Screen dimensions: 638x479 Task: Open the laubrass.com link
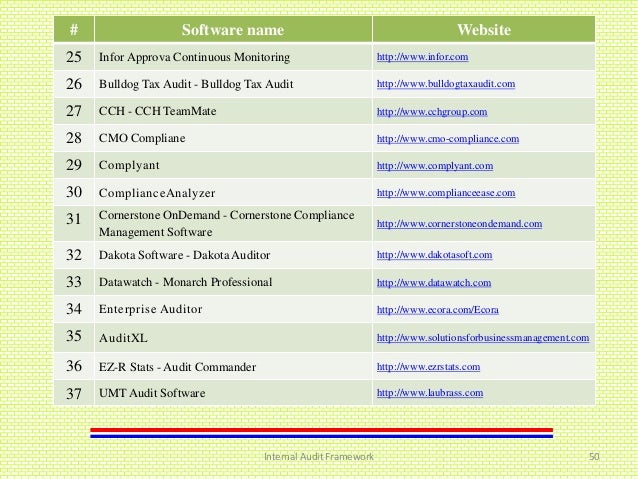coord(430,393)
